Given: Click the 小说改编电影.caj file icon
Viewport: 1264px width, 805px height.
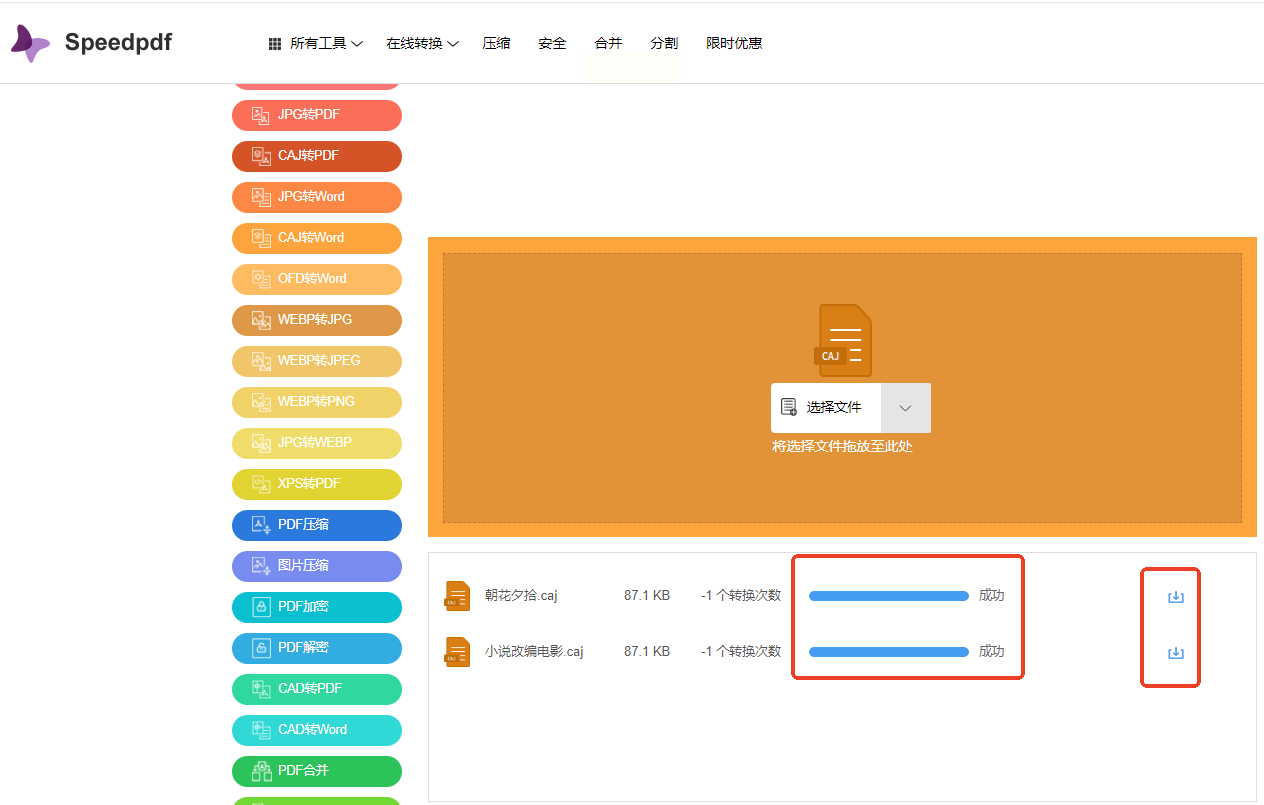Looking at the screenshot, I should click(x=457, y=652).
